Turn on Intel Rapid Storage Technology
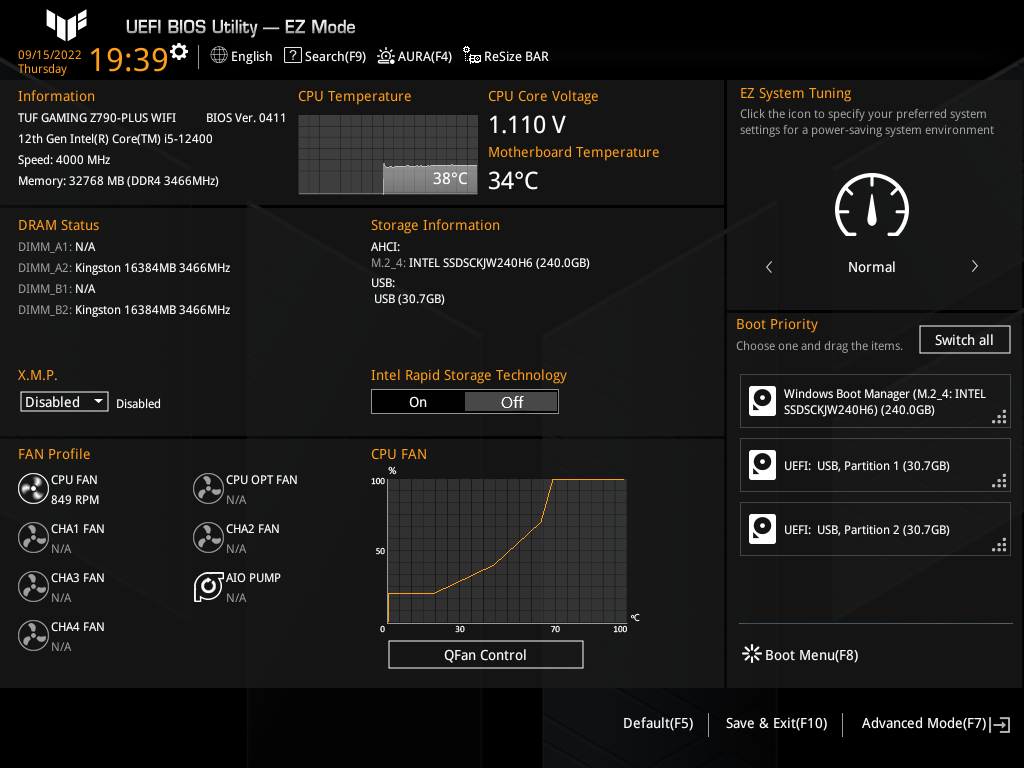This screenshot has width=1024, height=768. coord(418,401)
